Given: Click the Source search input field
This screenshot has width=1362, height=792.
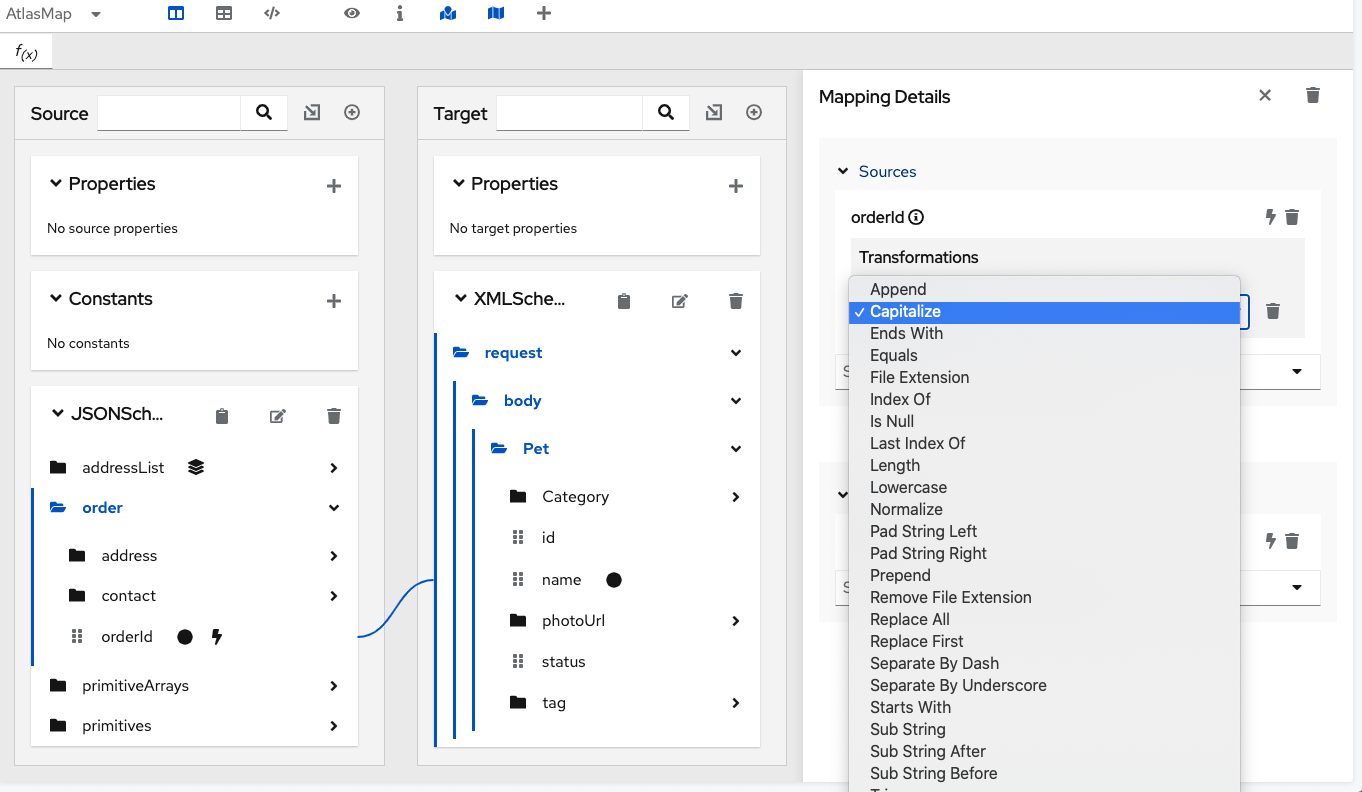Looking at the screenshot, I should coord(168,112).
